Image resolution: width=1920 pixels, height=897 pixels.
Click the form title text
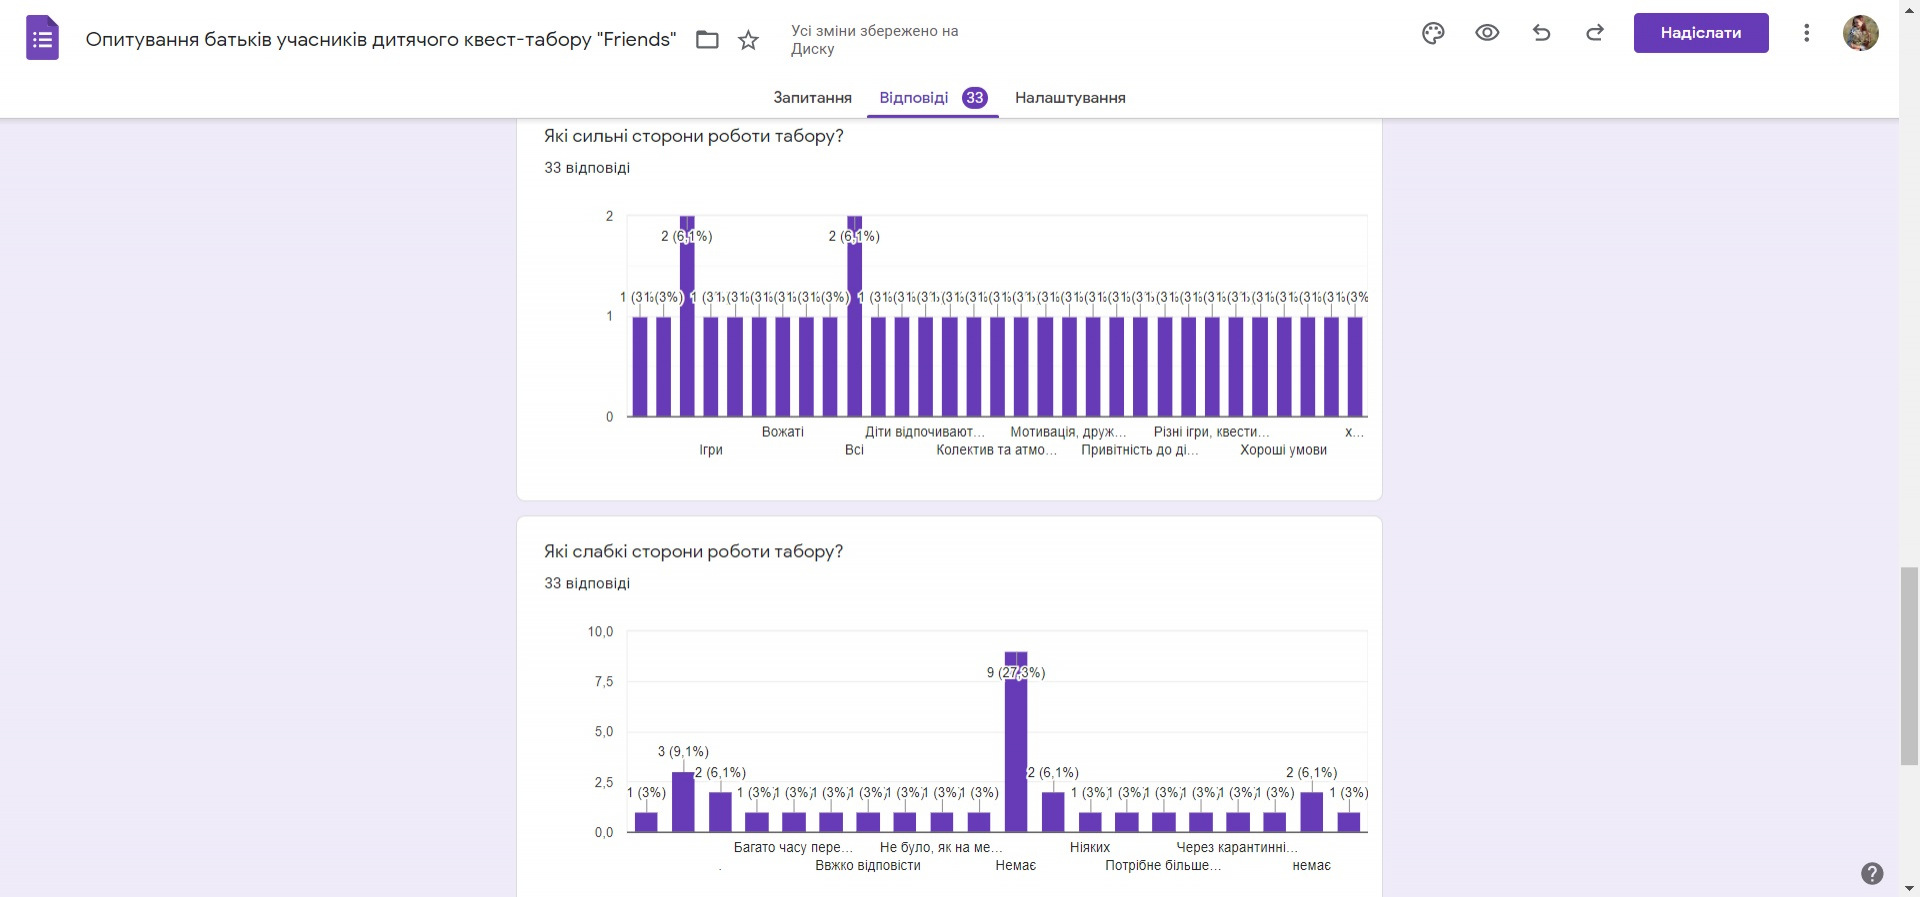pos(381,40)
